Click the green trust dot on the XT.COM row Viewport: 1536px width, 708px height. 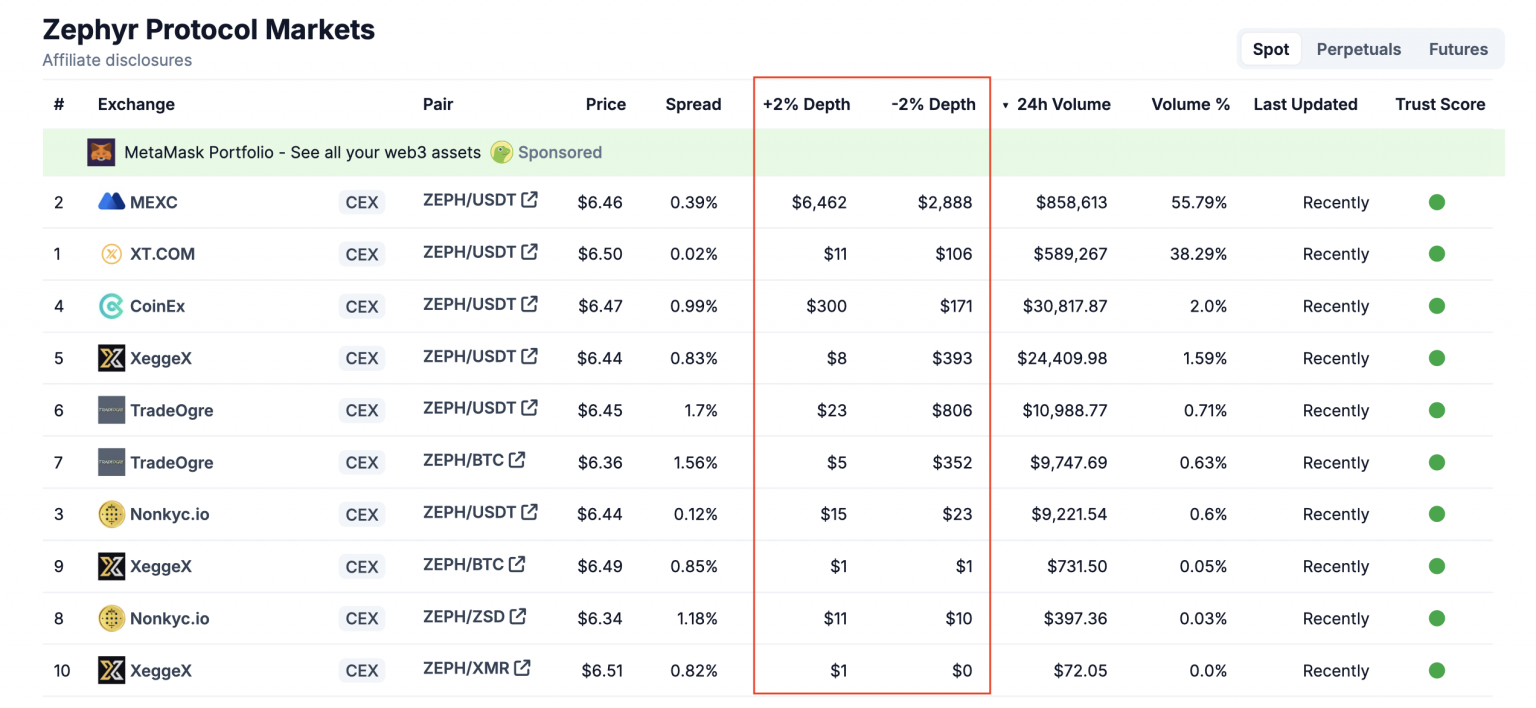click(1437, 254)
